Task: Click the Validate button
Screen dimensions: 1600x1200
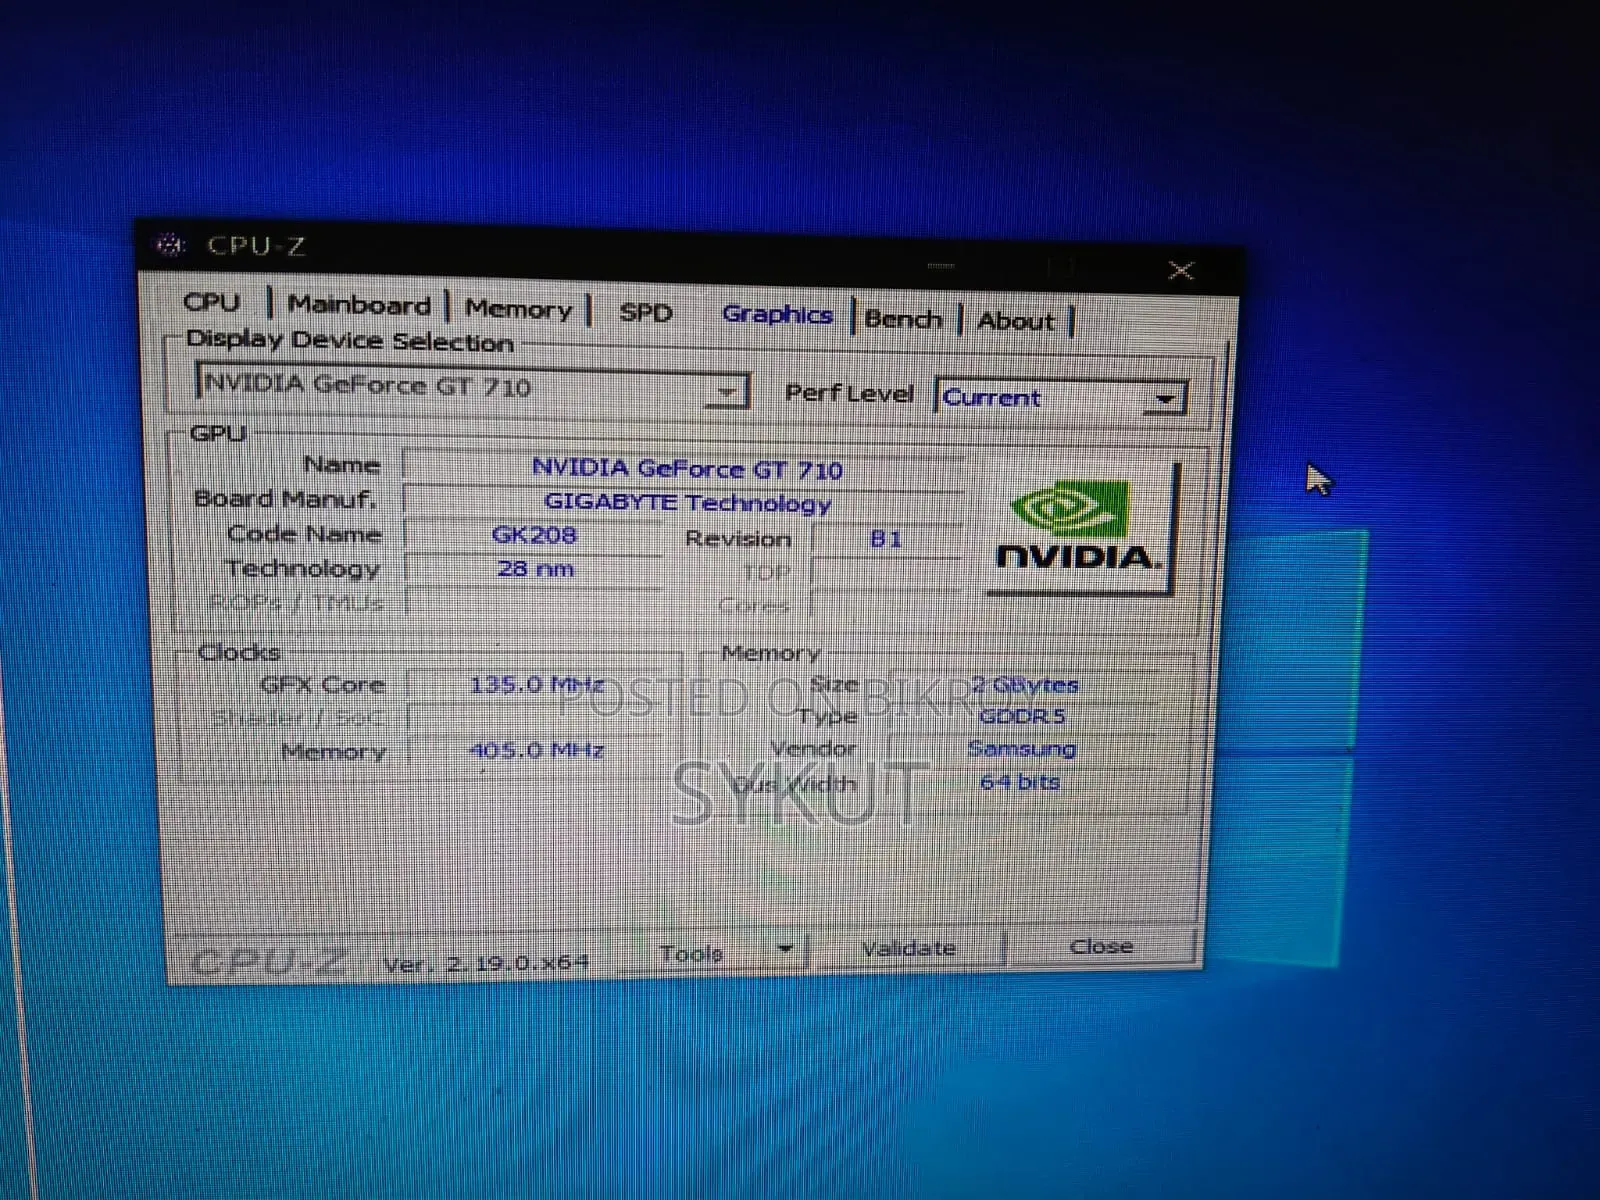Action: click(908, 948)
